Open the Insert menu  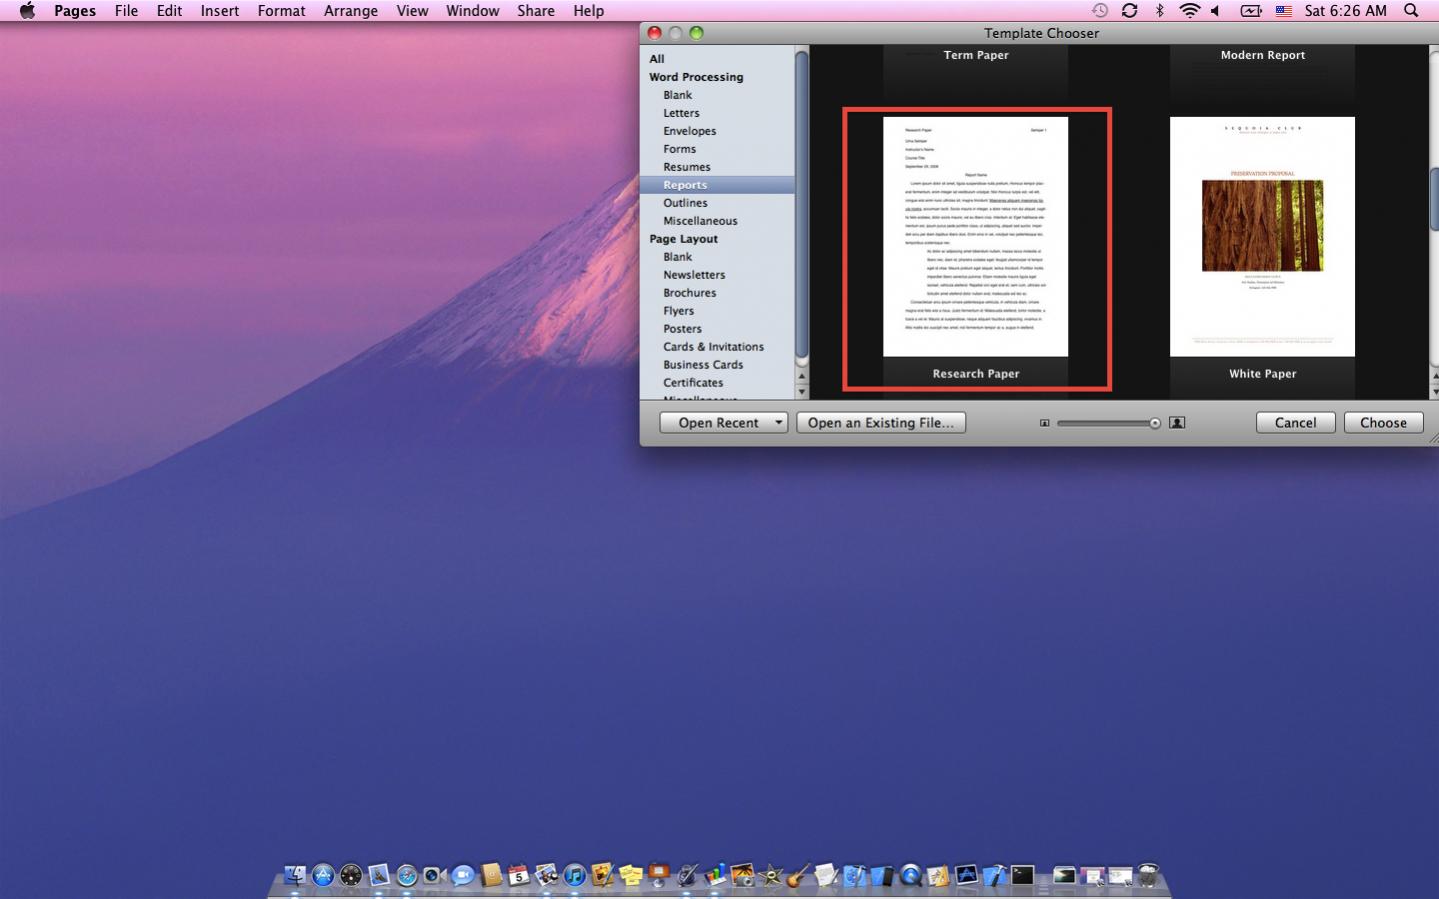pyautogui.click(x=219, y=10)
